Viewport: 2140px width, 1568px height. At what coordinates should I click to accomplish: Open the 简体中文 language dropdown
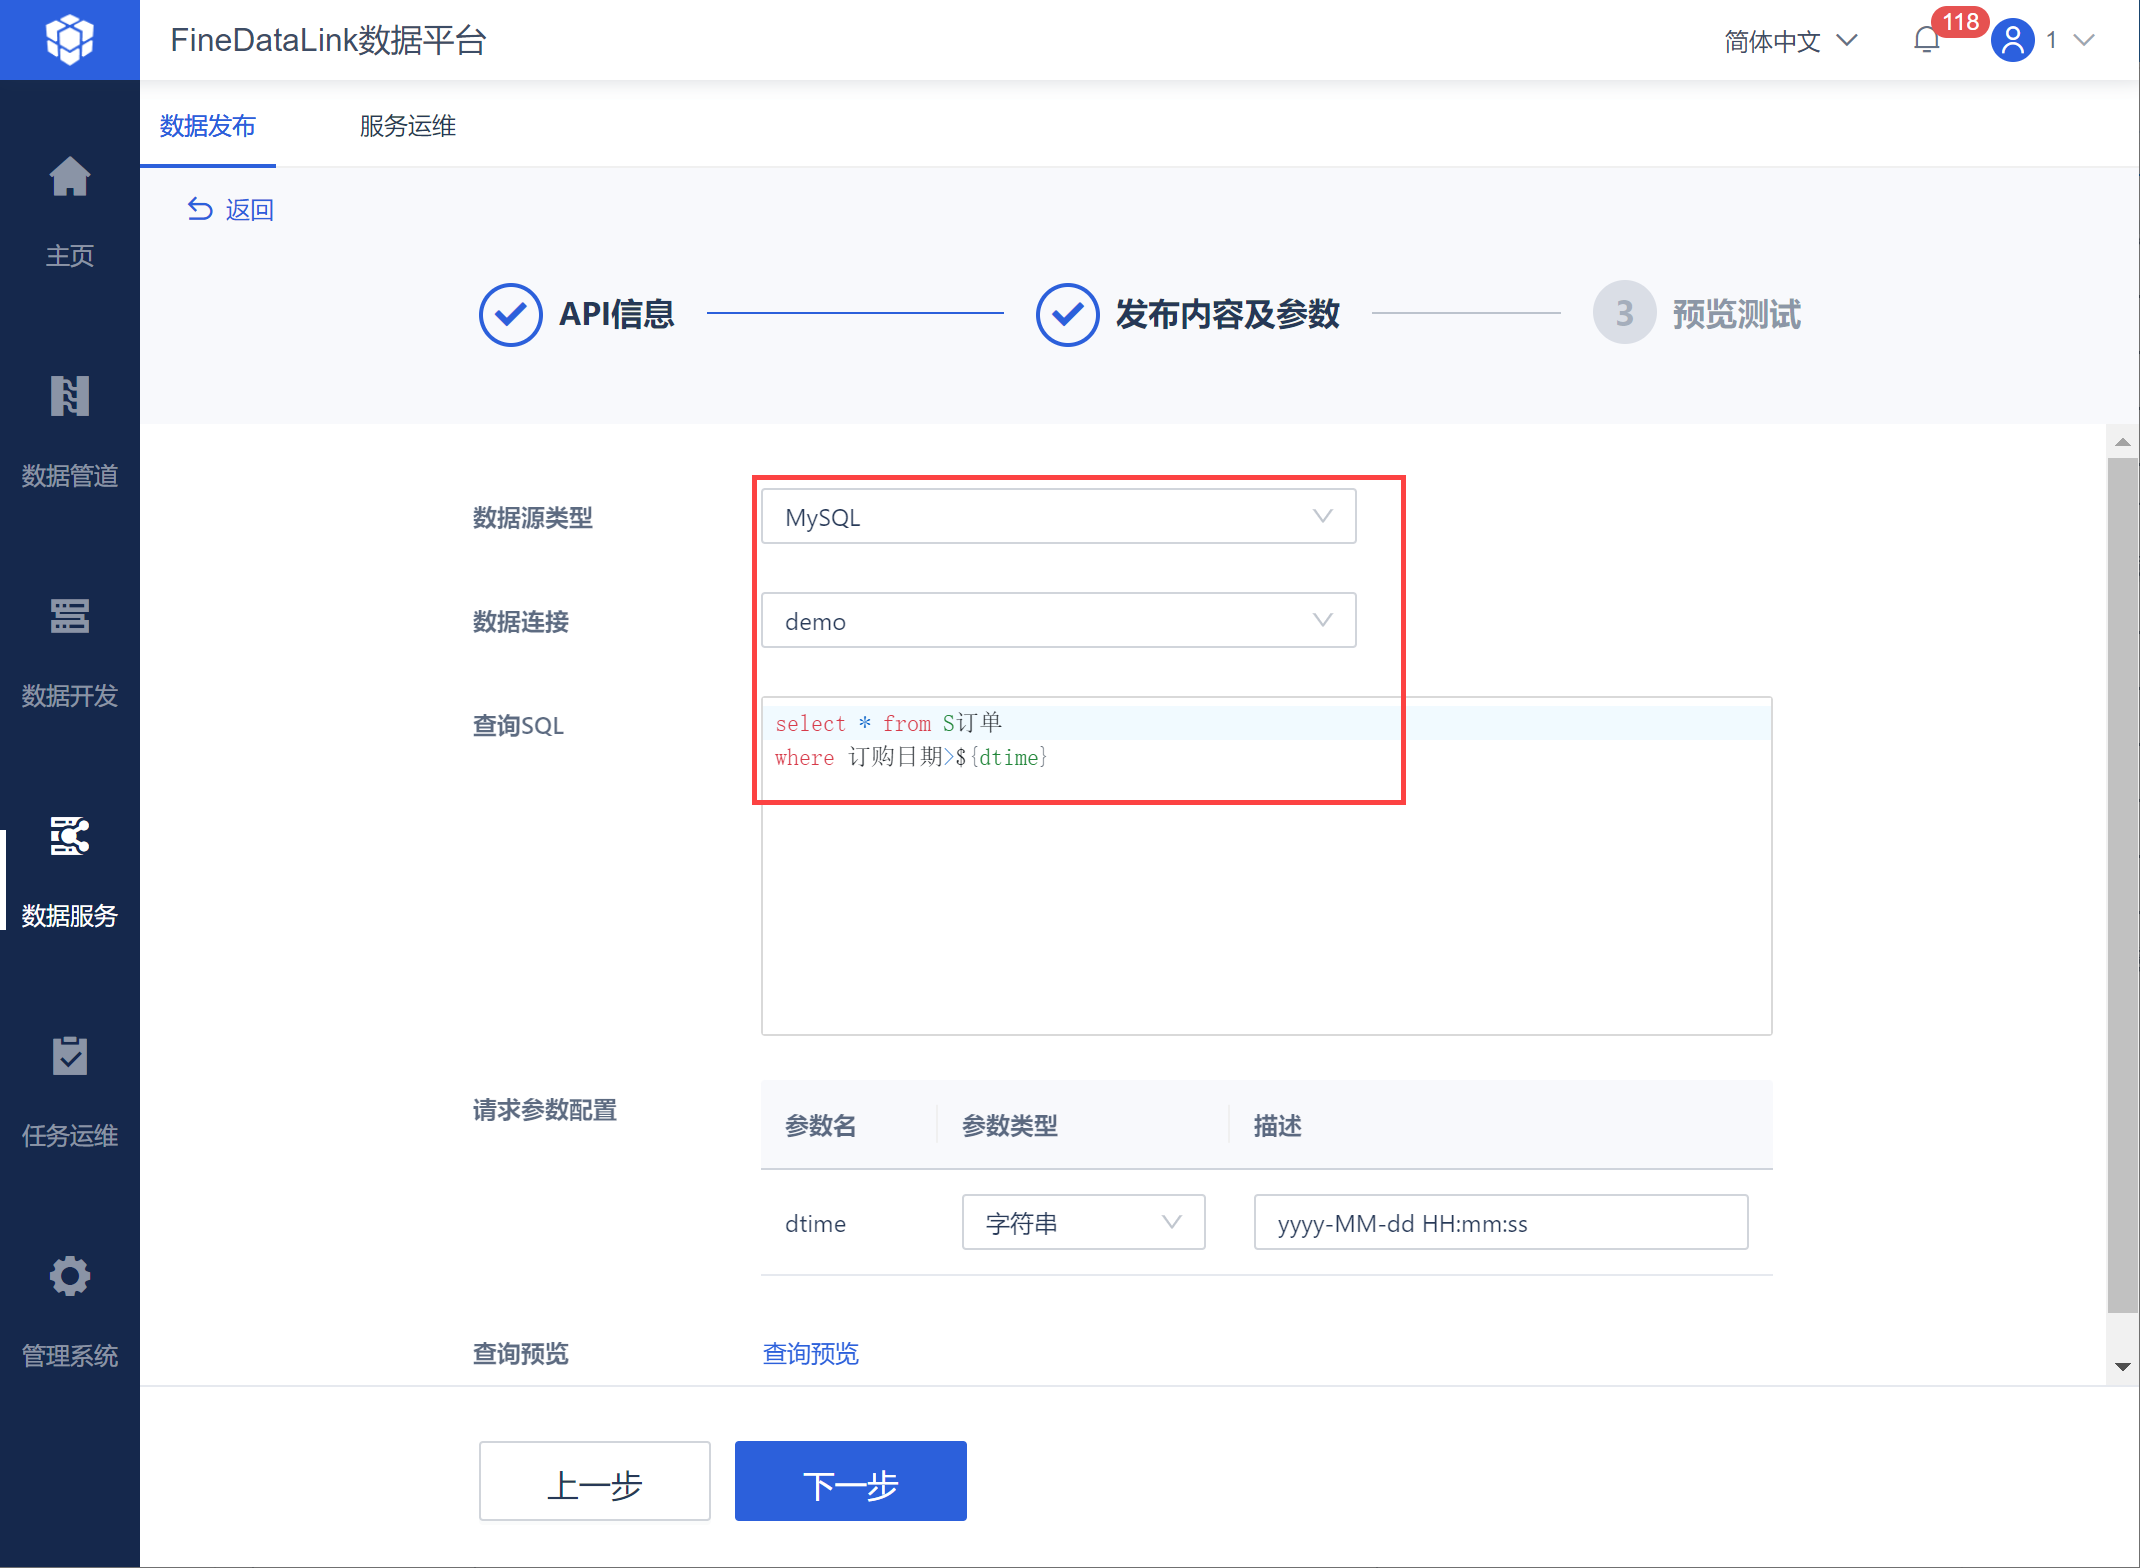pos(1790,41)
